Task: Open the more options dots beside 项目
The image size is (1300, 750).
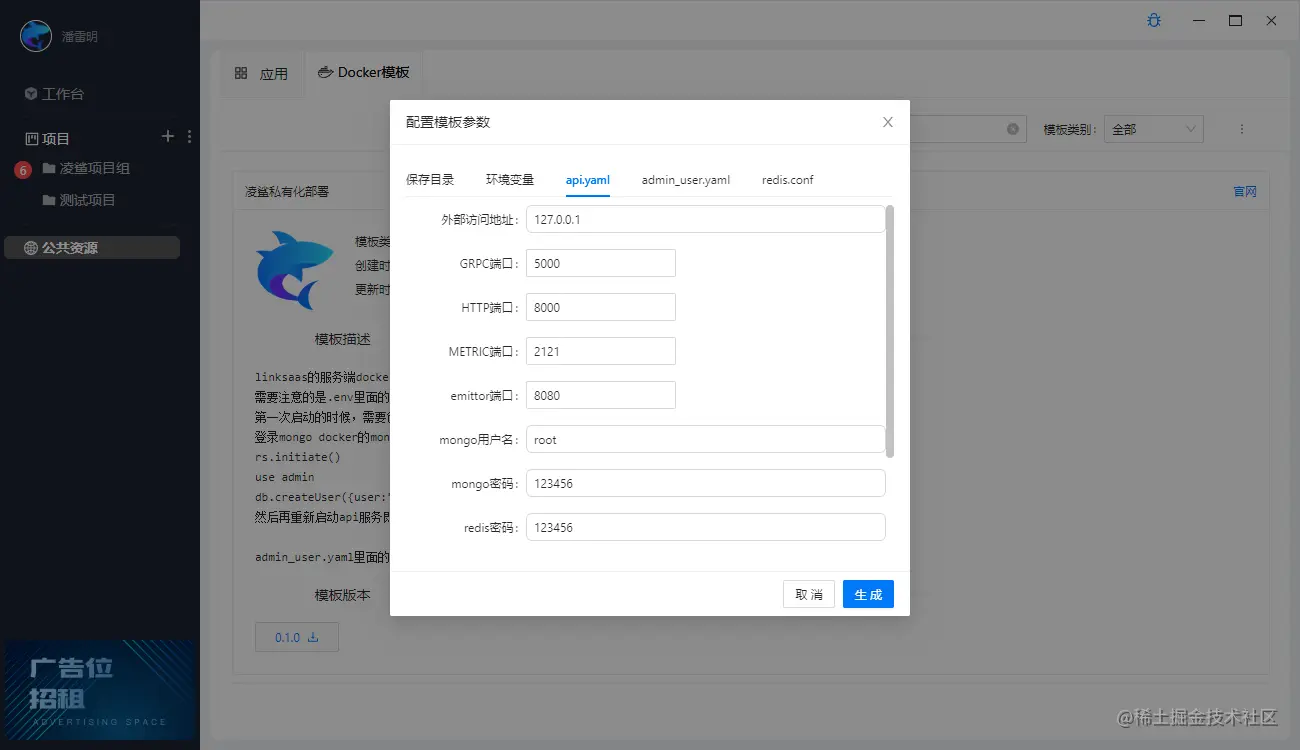Action: click(190, 137)
